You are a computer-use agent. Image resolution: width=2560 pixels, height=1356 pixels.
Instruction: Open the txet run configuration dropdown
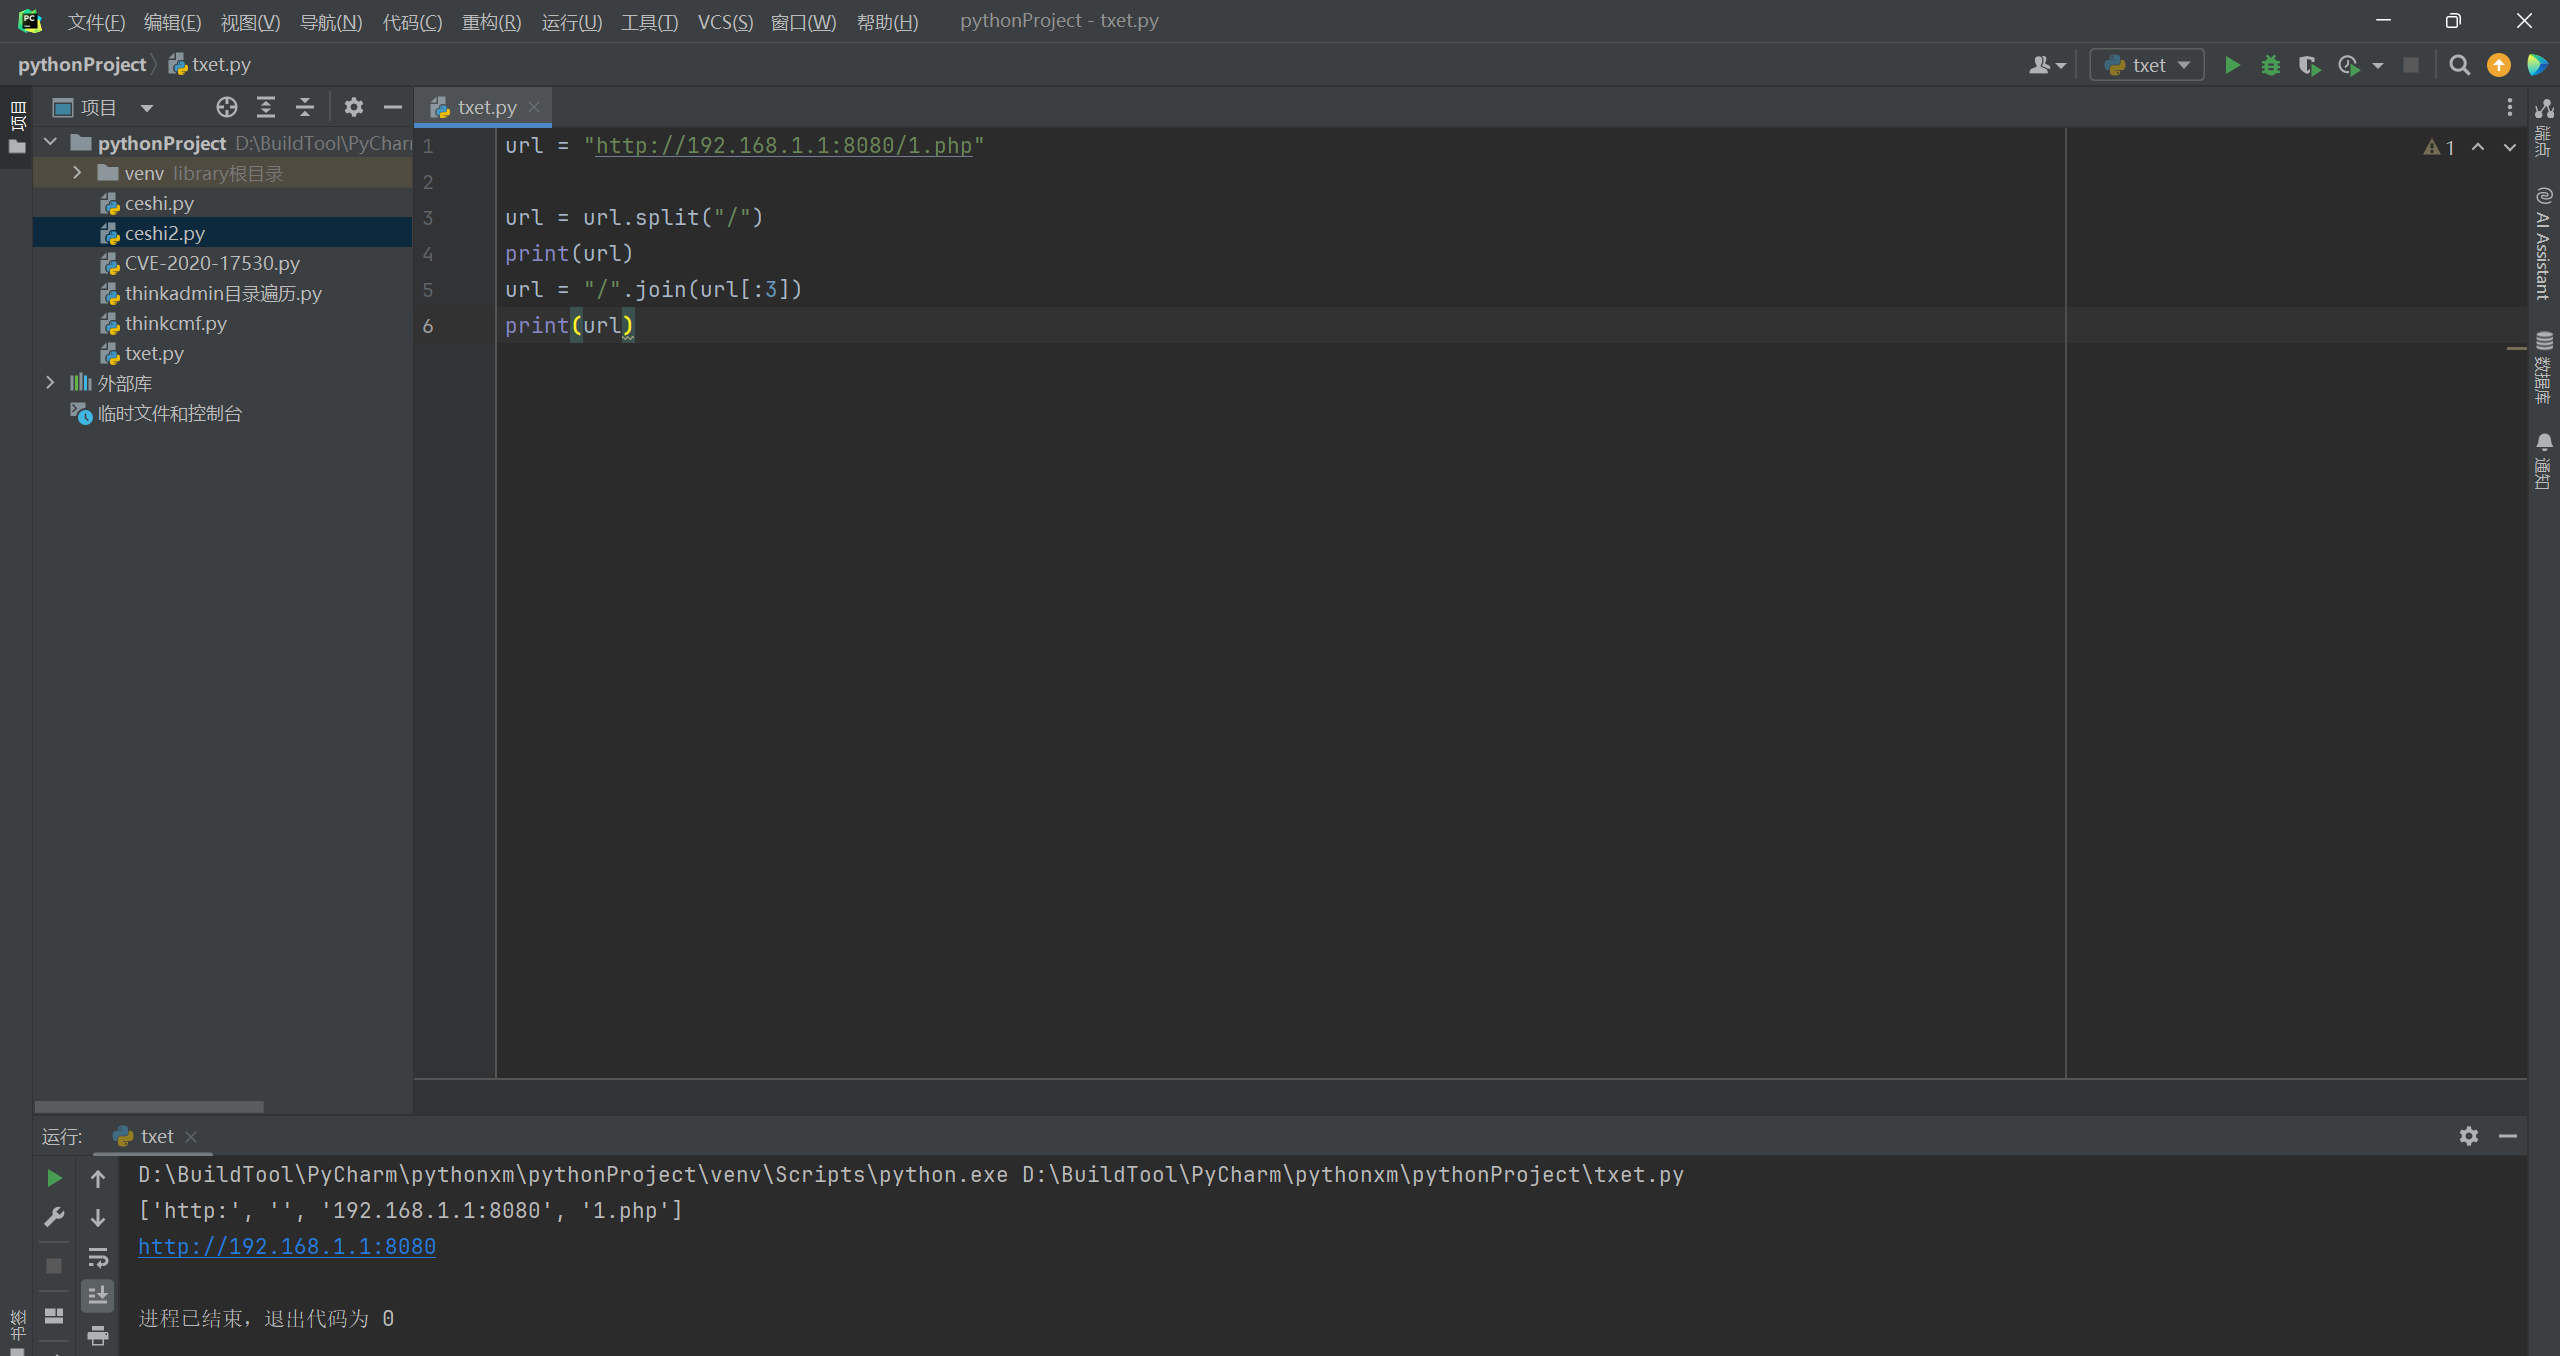[x=2147, y=65]
